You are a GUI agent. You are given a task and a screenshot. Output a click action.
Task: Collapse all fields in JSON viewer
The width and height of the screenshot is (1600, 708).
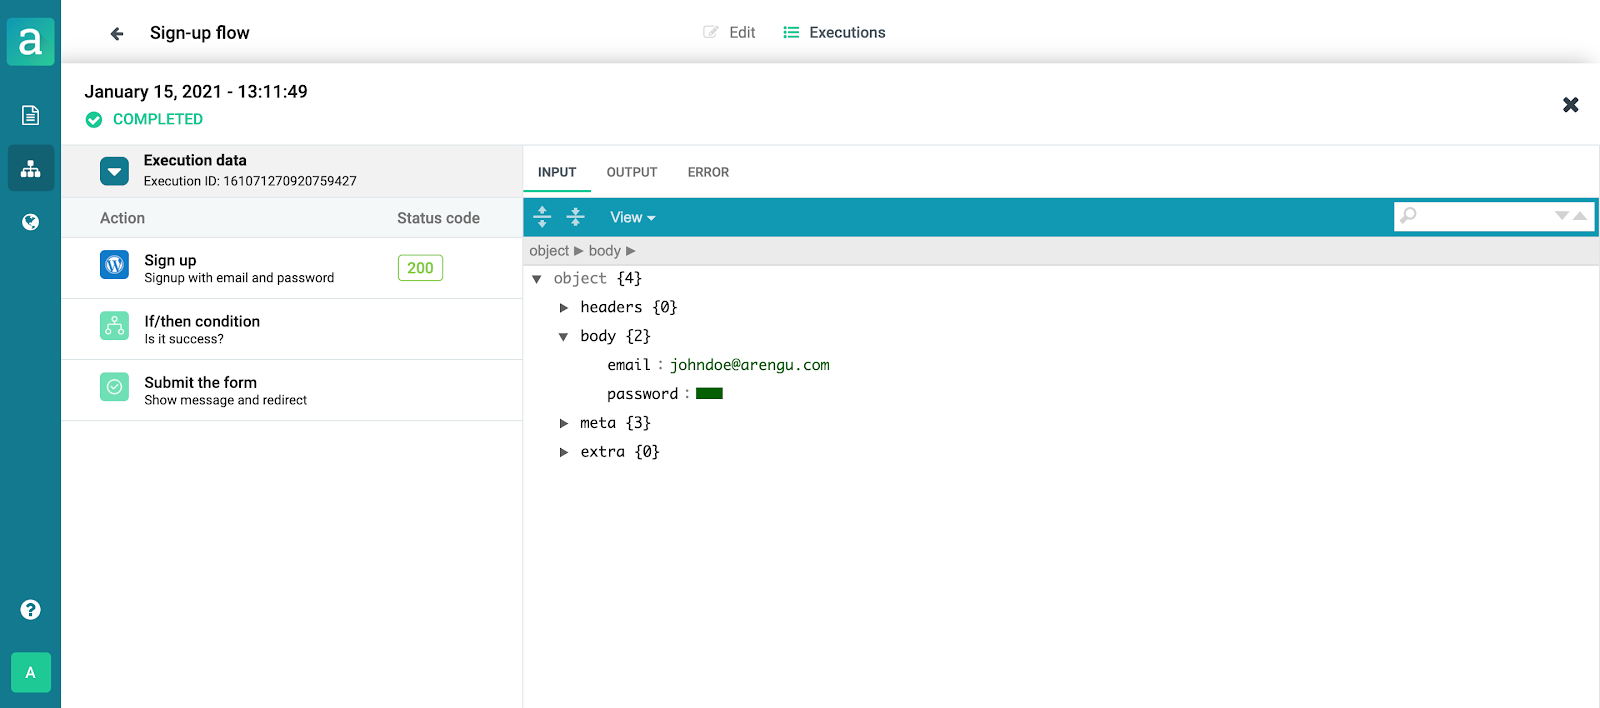(575, 217)
